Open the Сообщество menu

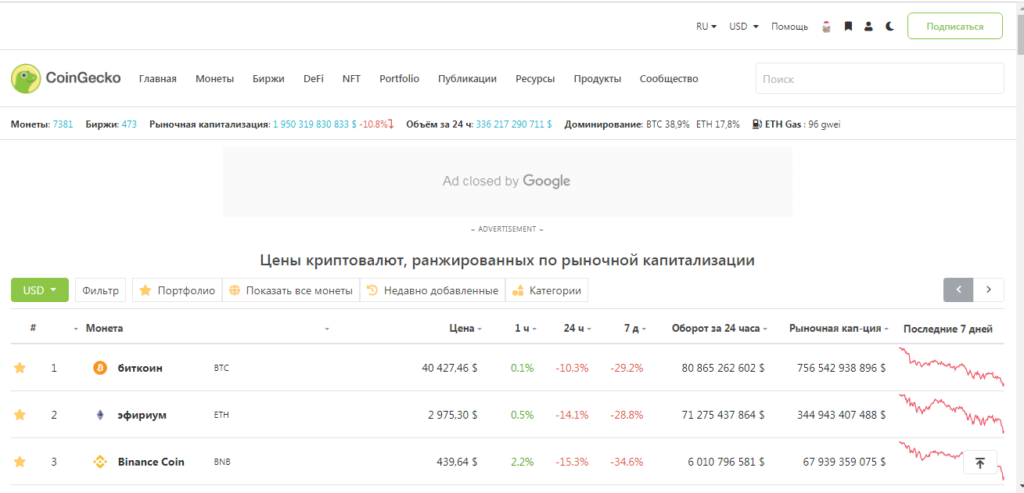point(669,79)
